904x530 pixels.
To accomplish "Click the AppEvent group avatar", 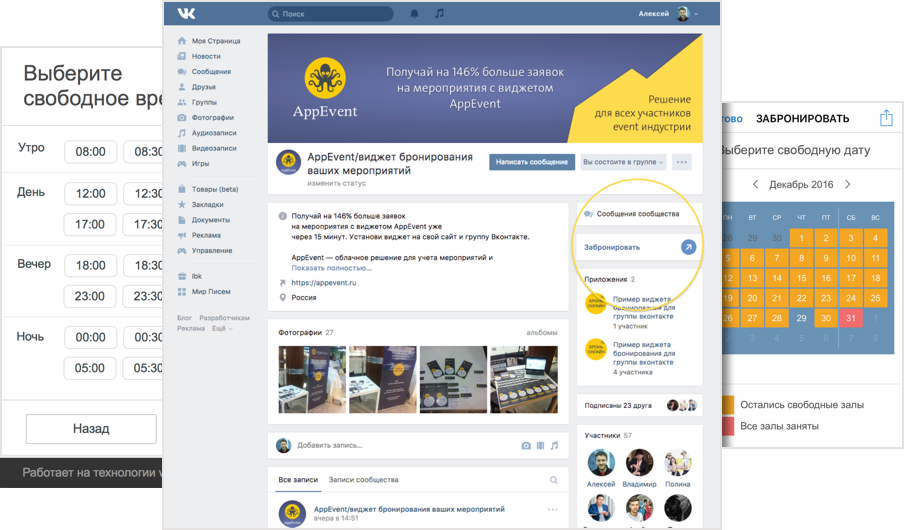I will click(288, 162).
